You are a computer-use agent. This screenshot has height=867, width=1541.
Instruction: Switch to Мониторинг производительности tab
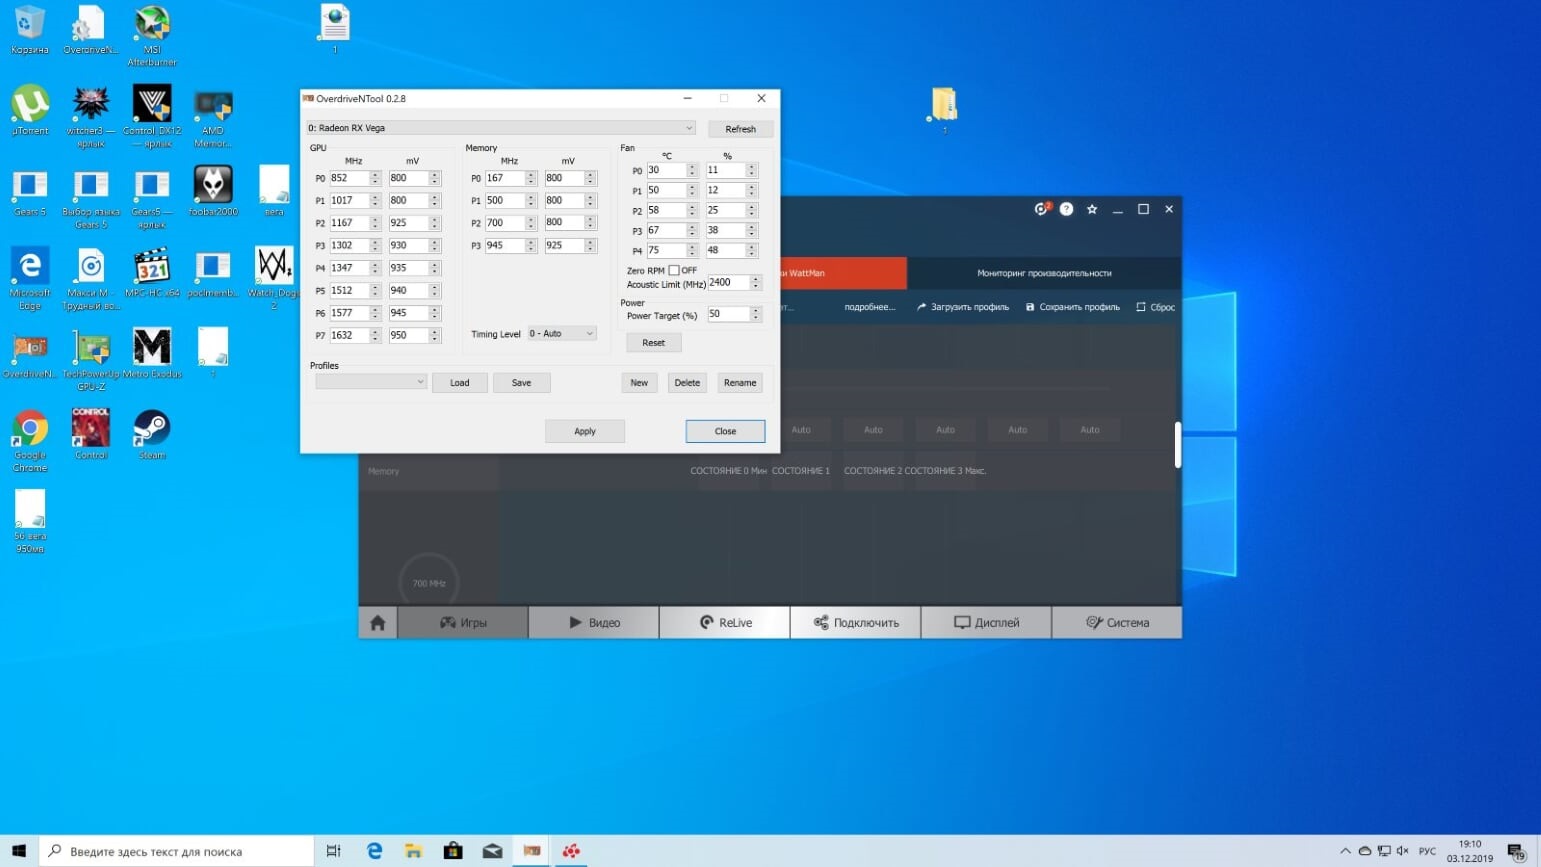click(1044, 273)
